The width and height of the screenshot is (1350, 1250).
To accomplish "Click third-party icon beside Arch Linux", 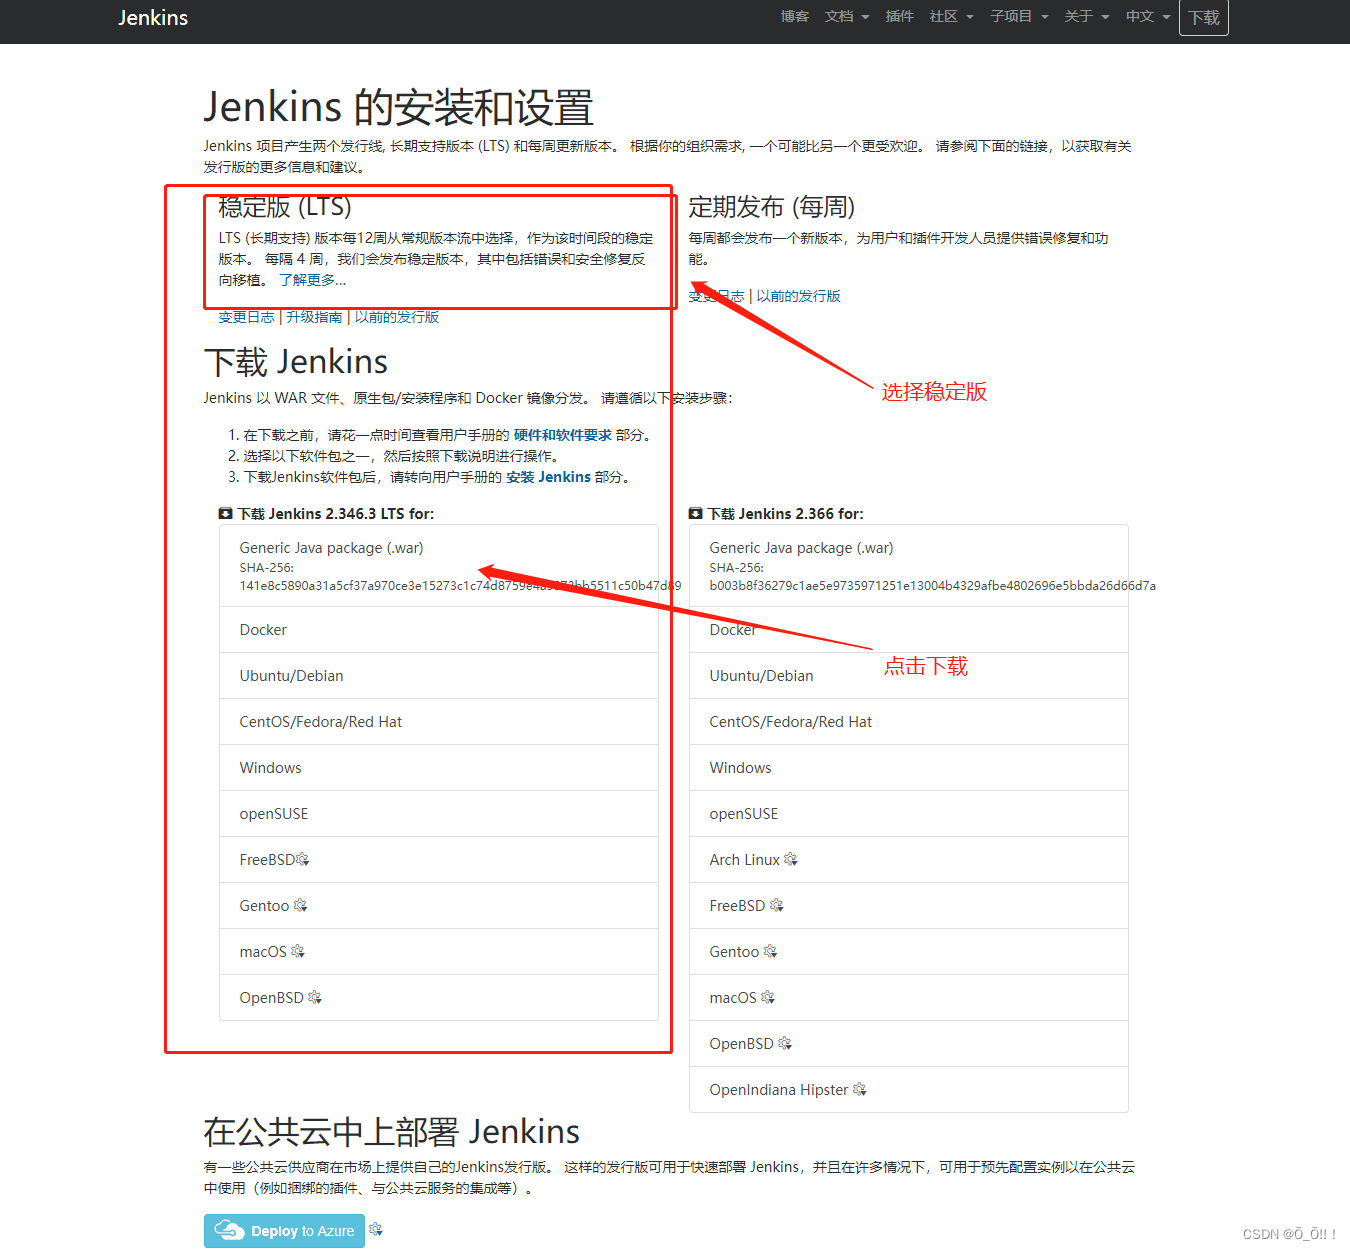I will (791, 860).
